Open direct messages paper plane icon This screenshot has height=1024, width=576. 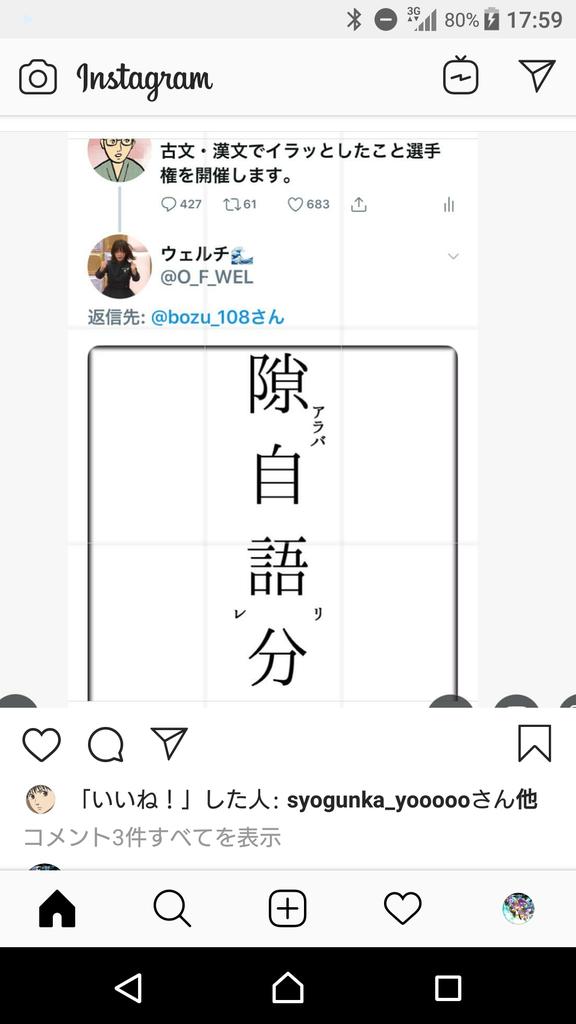537,75
